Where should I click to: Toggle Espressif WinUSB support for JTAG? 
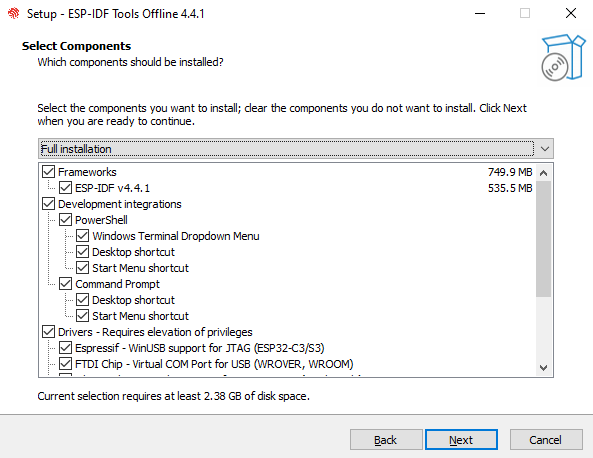coord(65,348)
